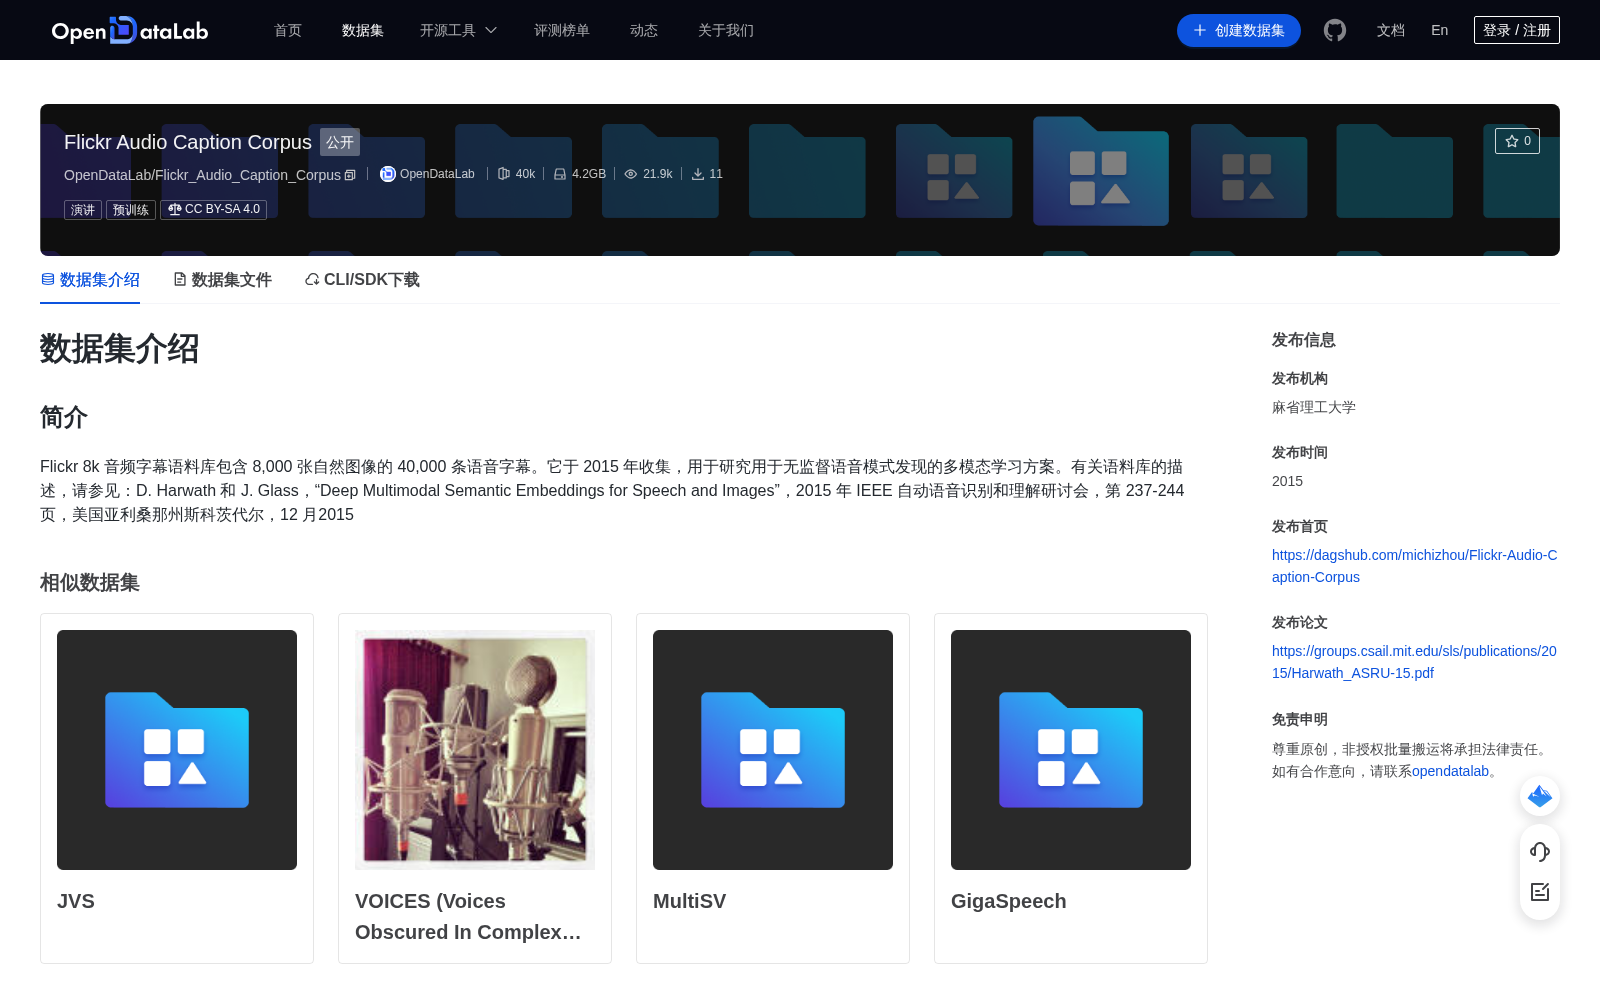This screenshot has height=1000, width=1600.
Task: Click the JVS card title
Action: (x=76, y=901)
